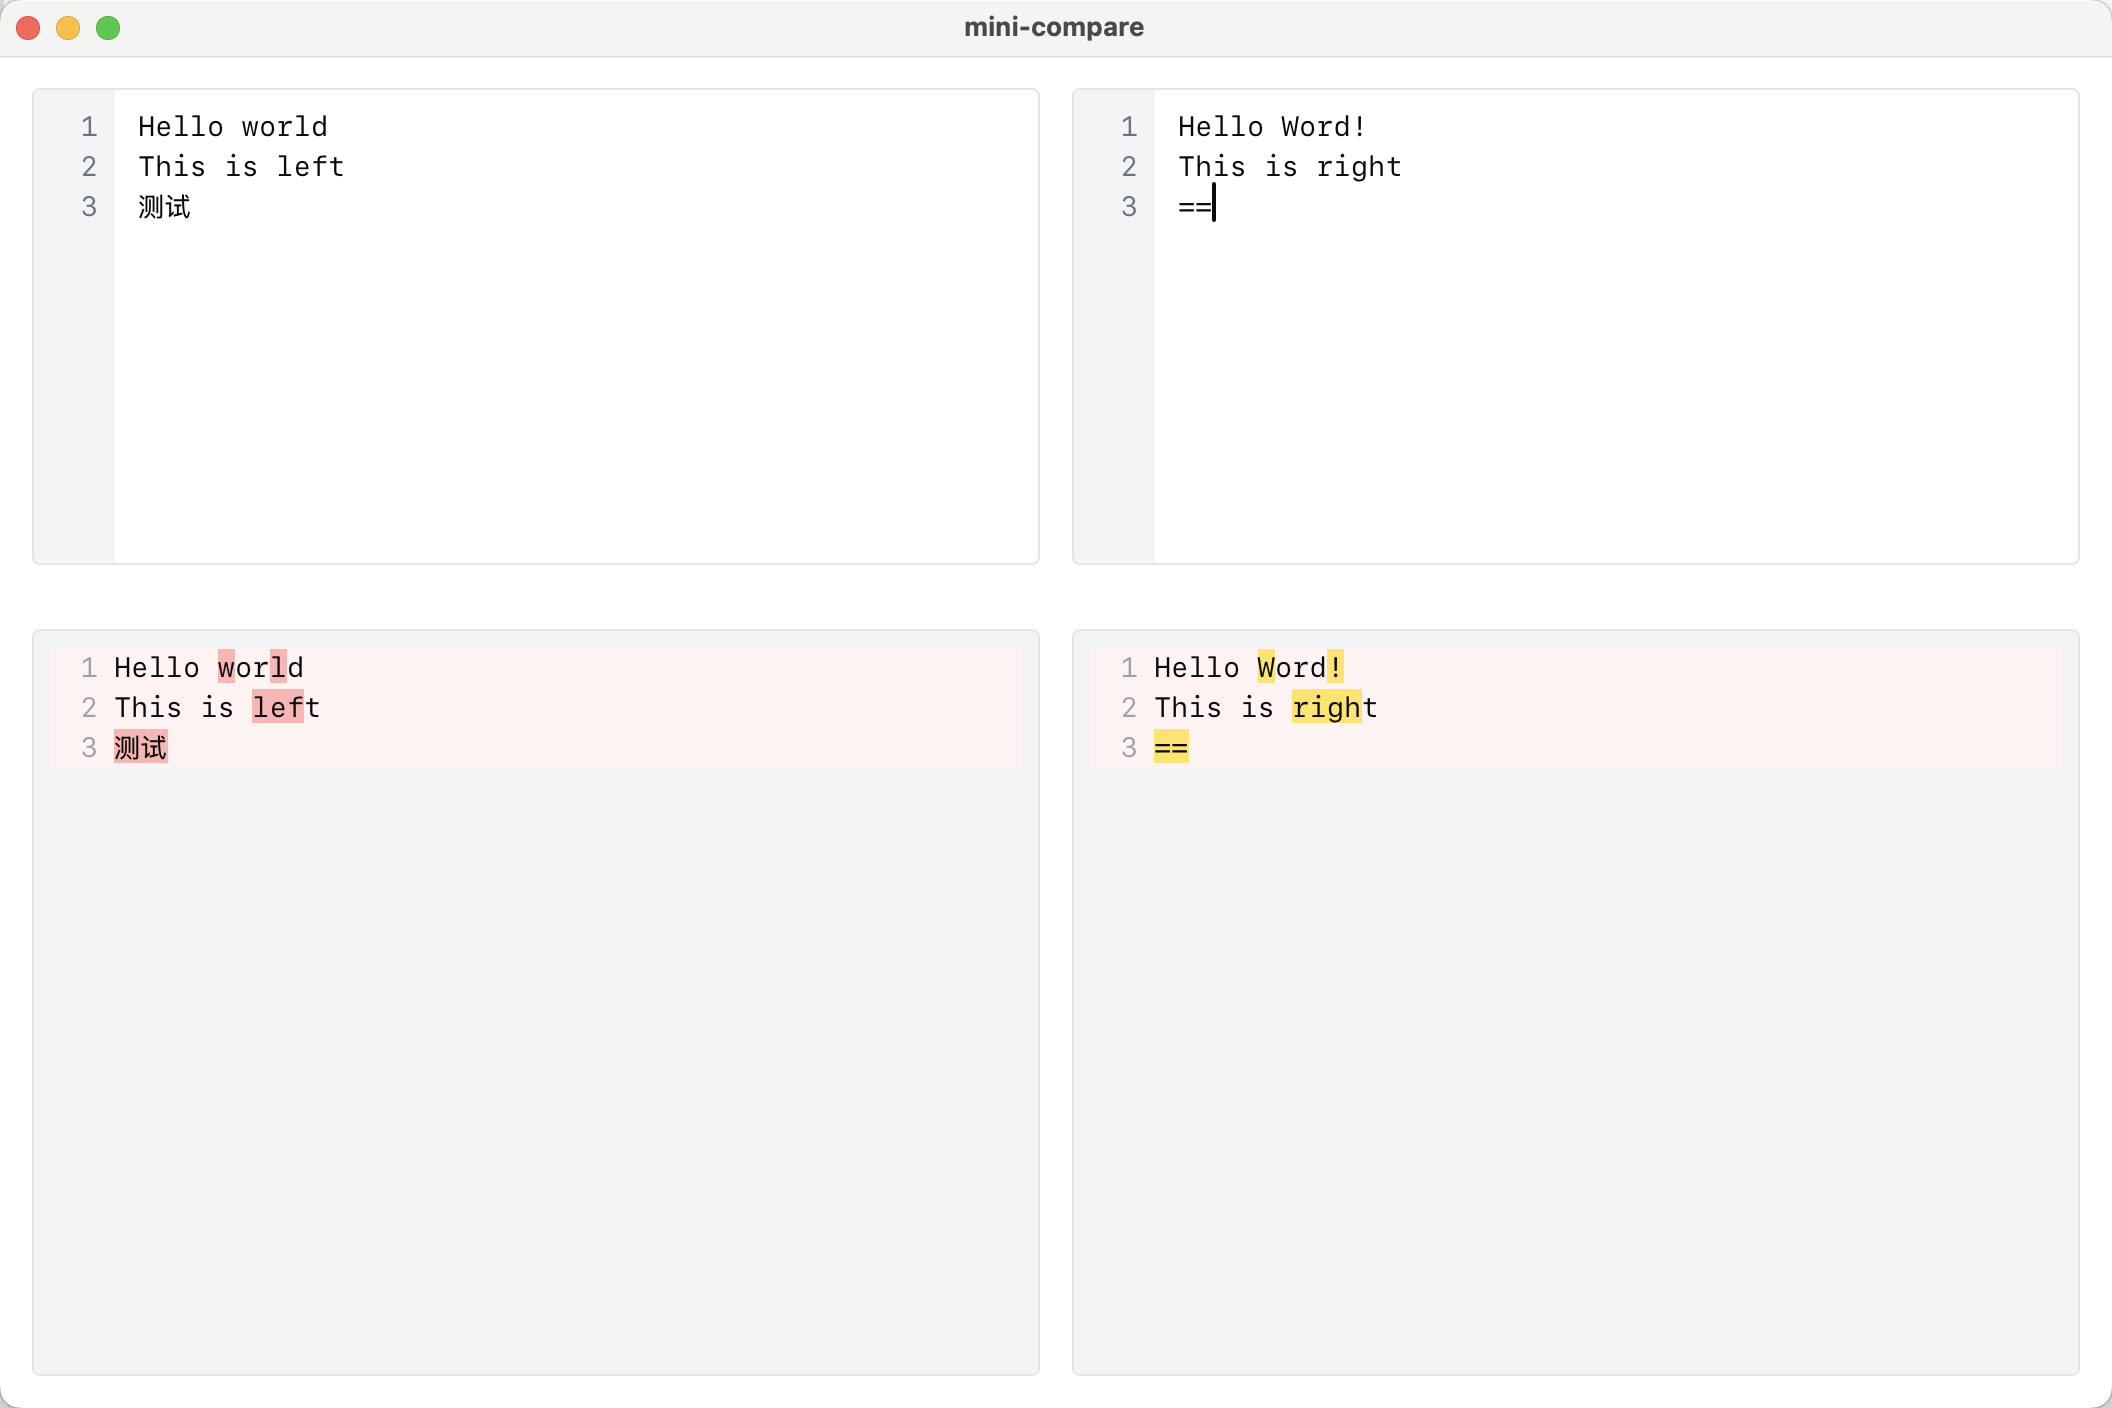Click the red close window button
The image size is (2112, 1408).
(28, 28)
